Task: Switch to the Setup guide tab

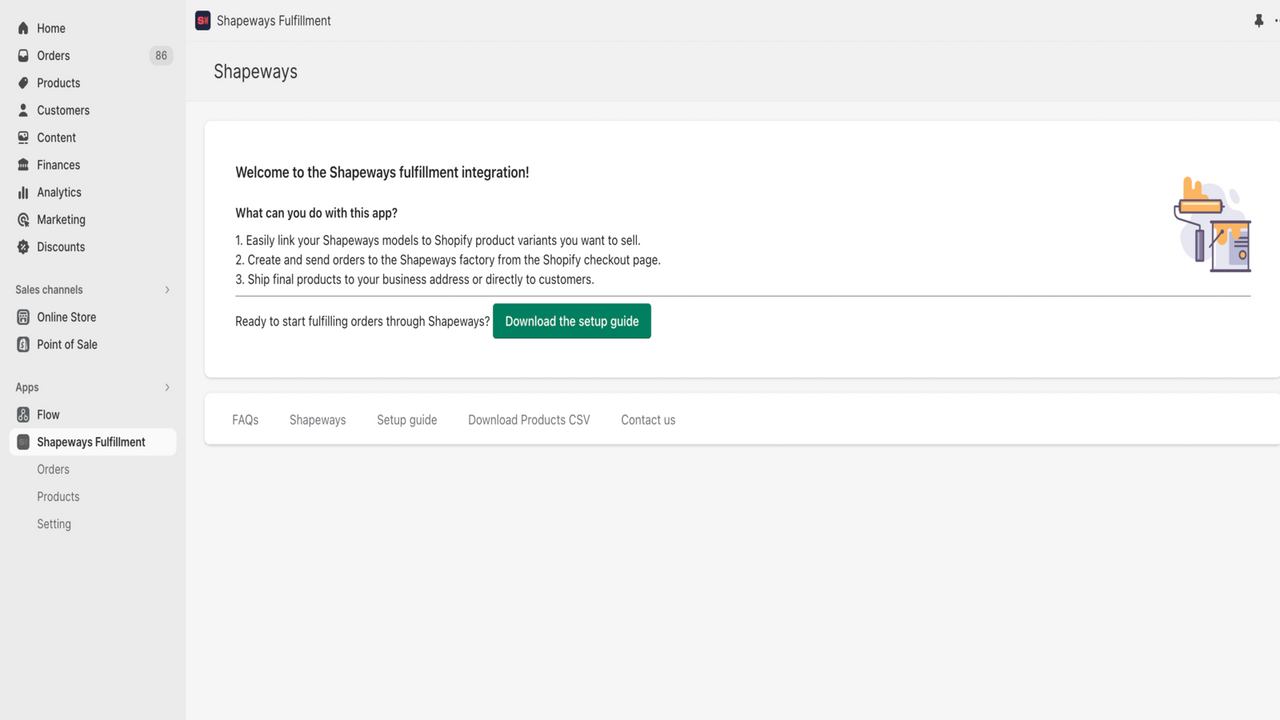Action: 406,419
